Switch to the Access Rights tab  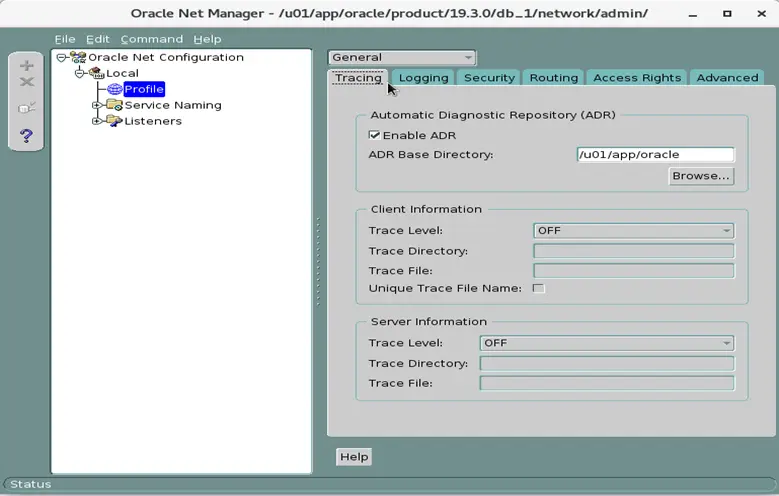(x=637, y=78)
